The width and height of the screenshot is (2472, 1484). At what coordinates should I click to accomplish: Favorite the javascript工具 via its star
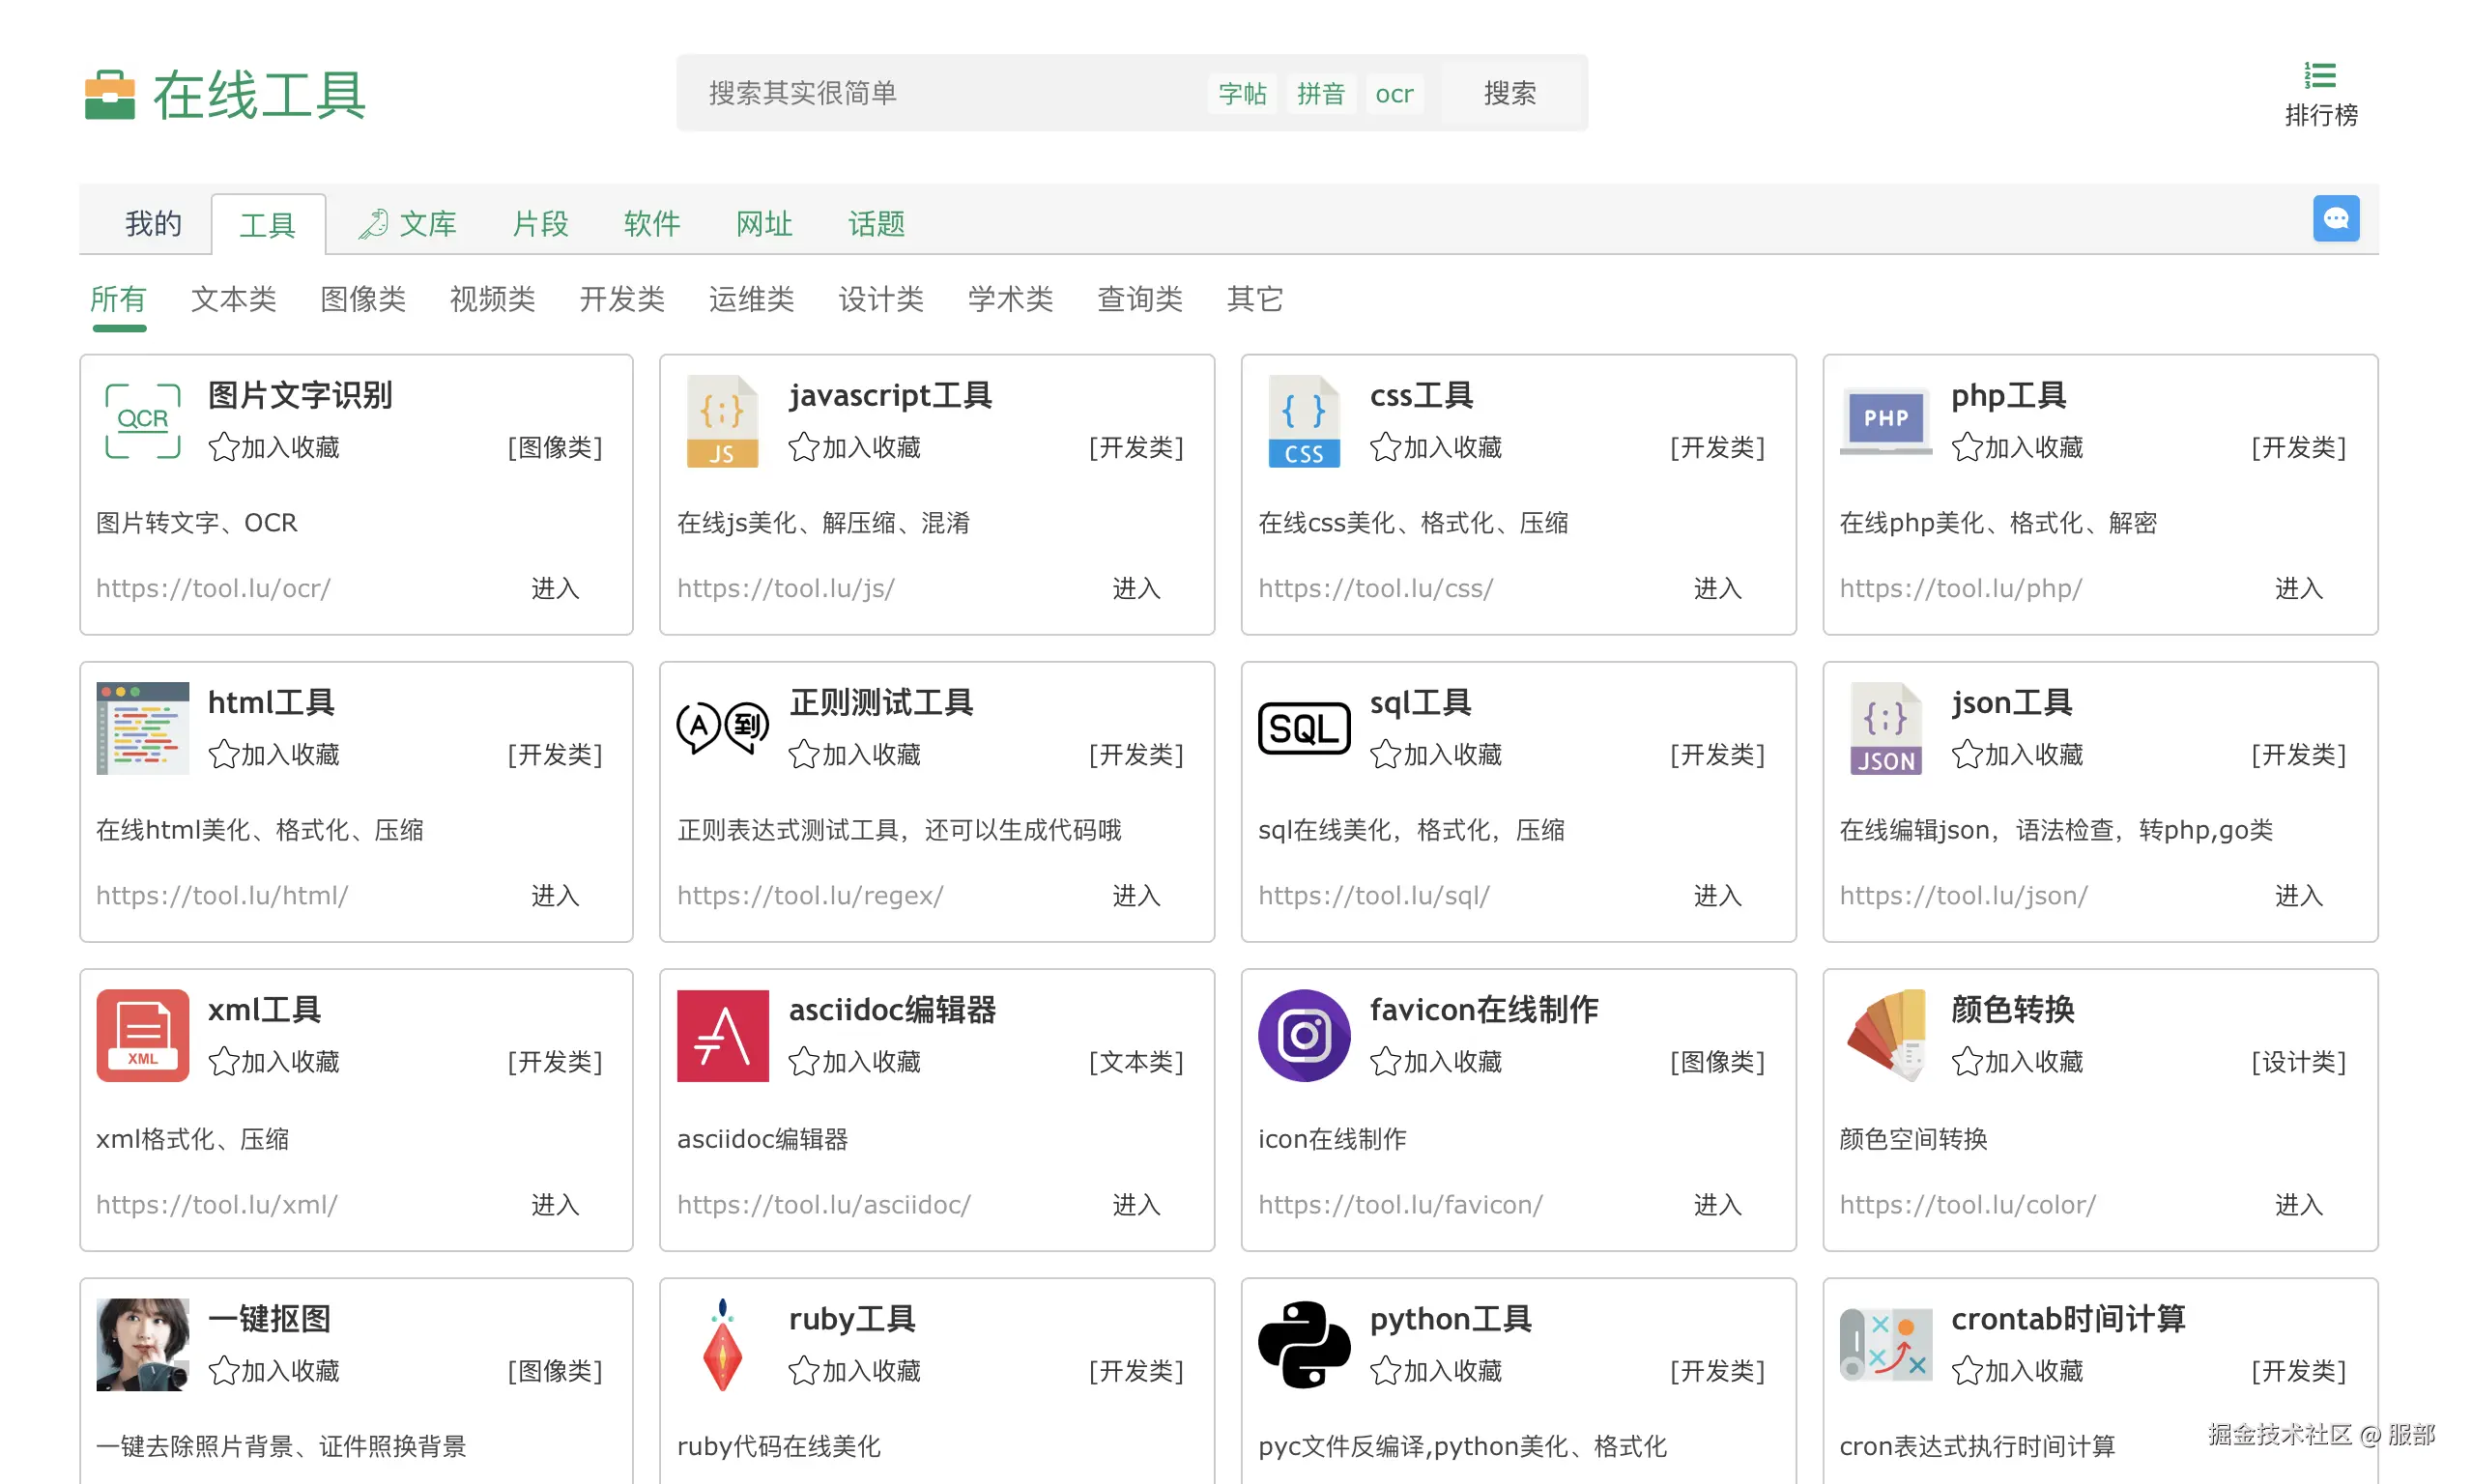803,448
